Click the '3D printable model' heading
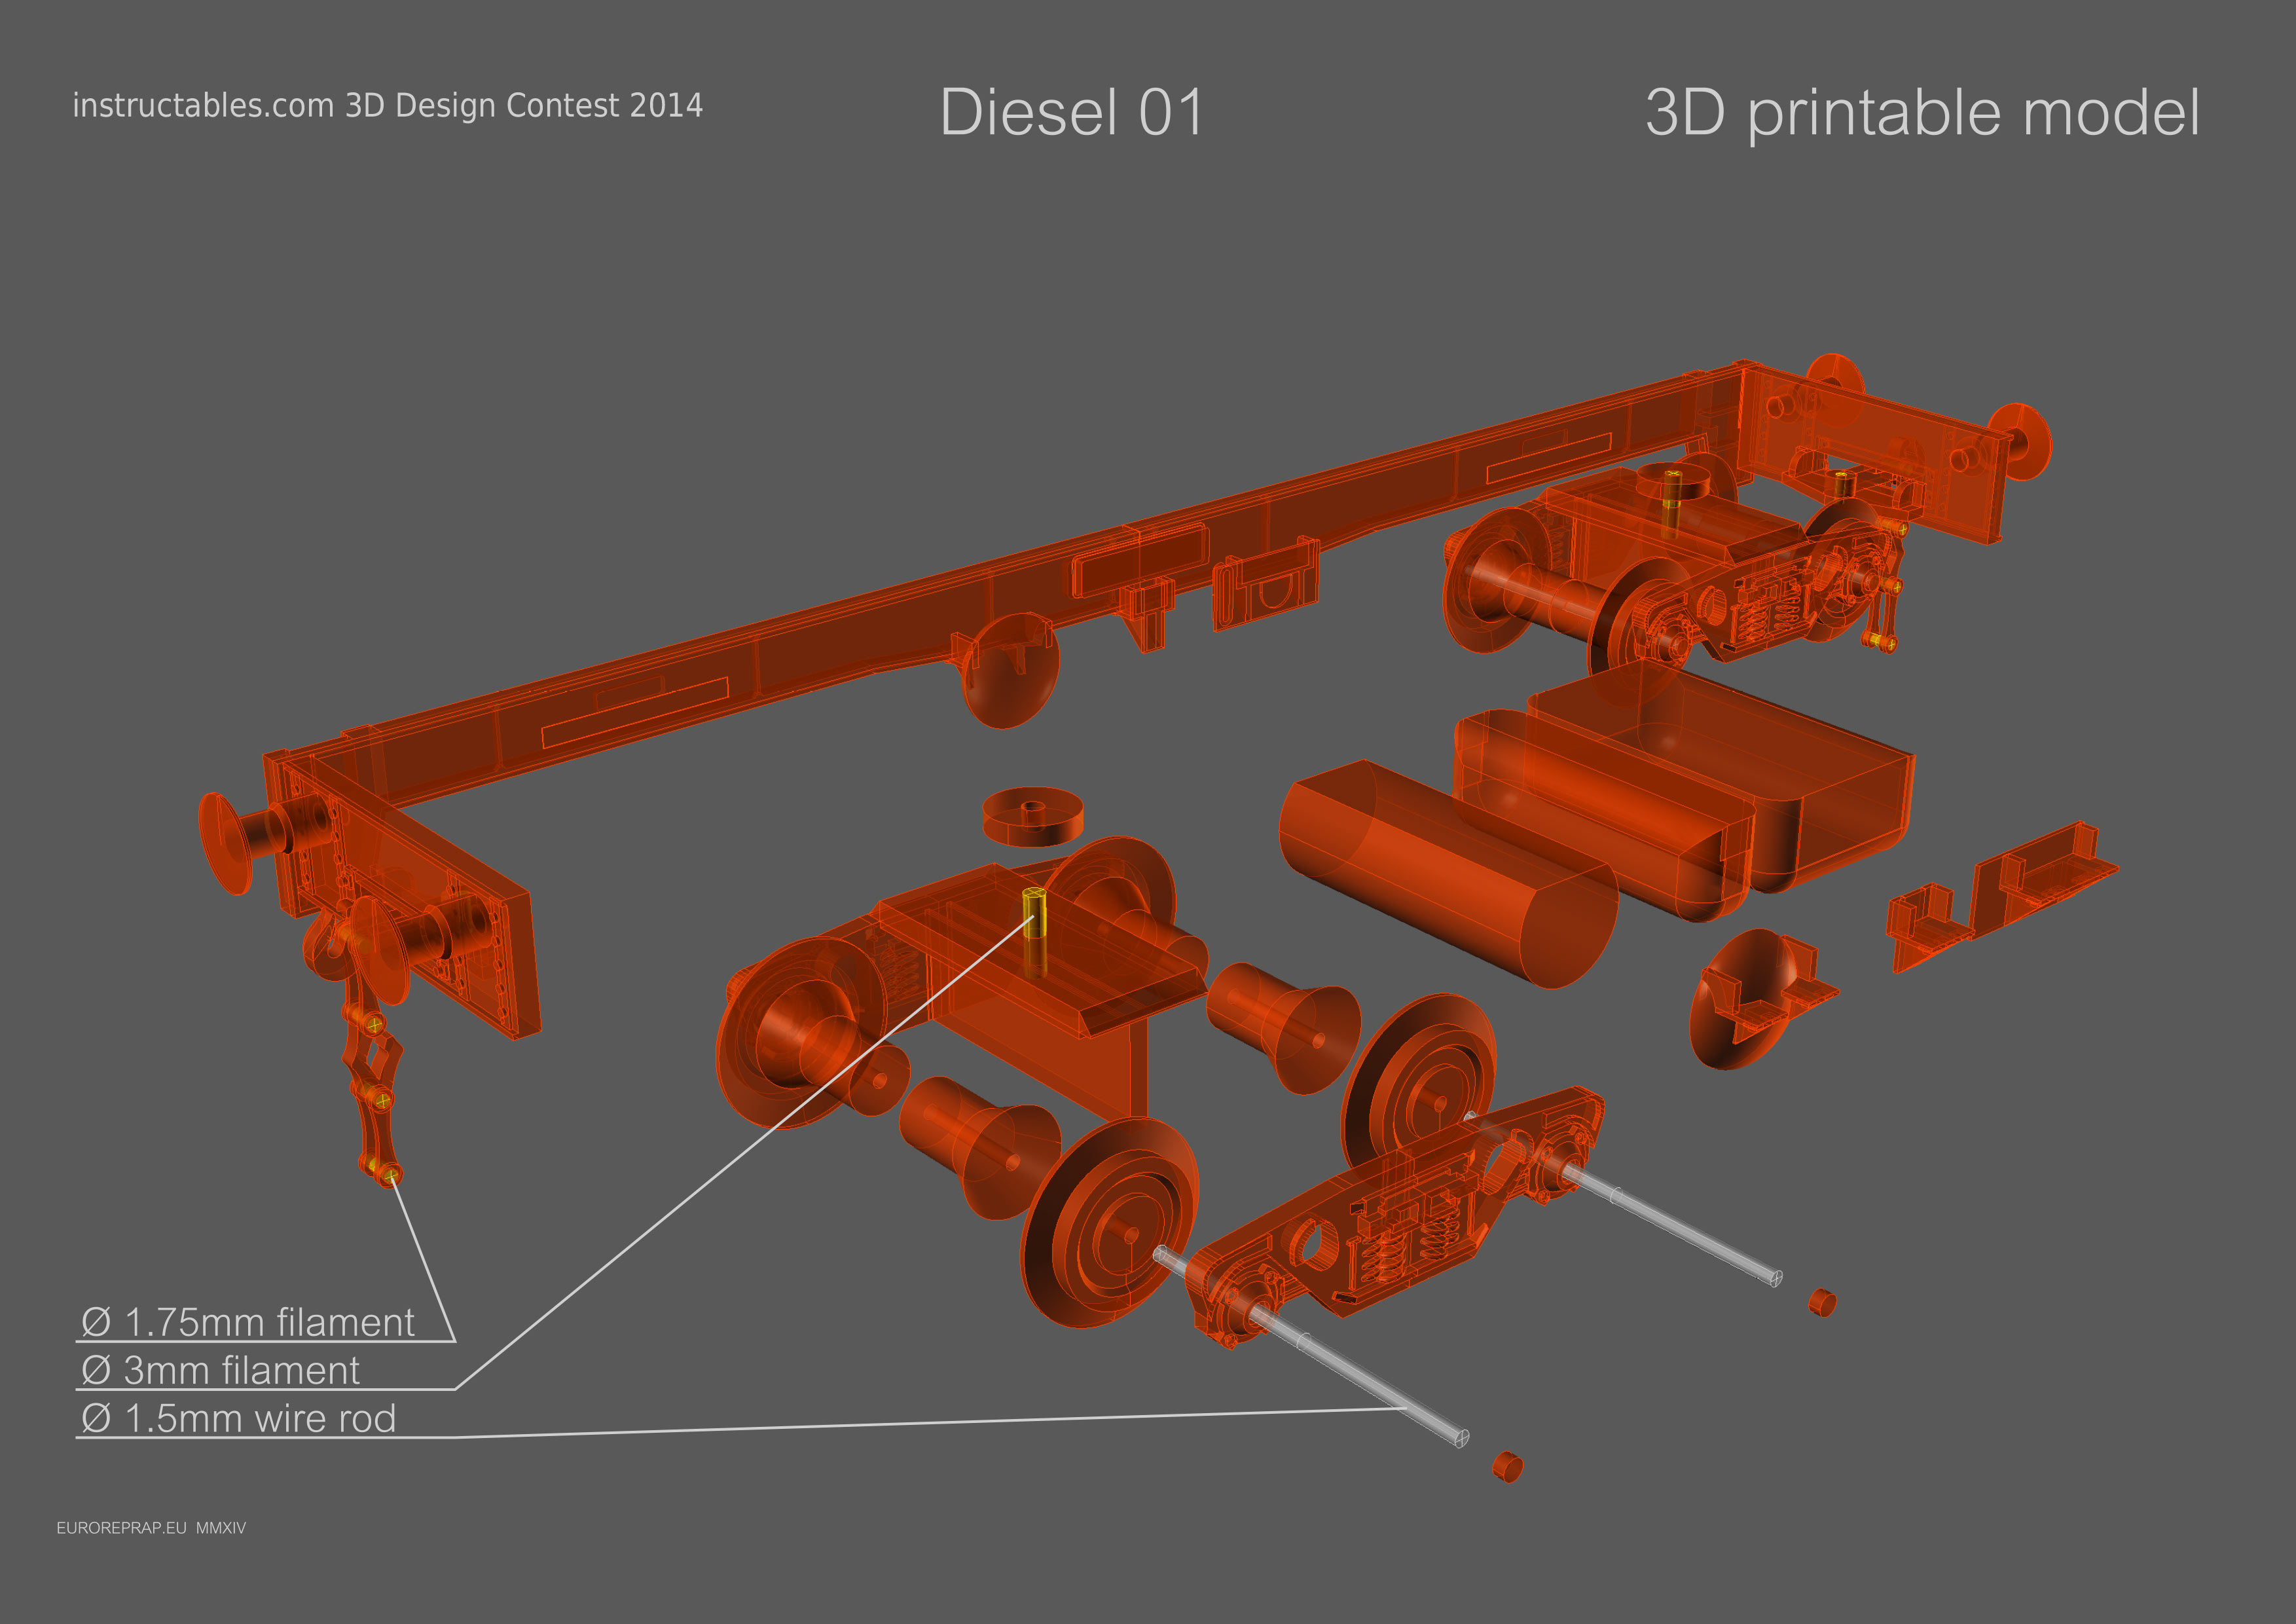Screen dimensions: 2296x1624 tap(1922, 114)
